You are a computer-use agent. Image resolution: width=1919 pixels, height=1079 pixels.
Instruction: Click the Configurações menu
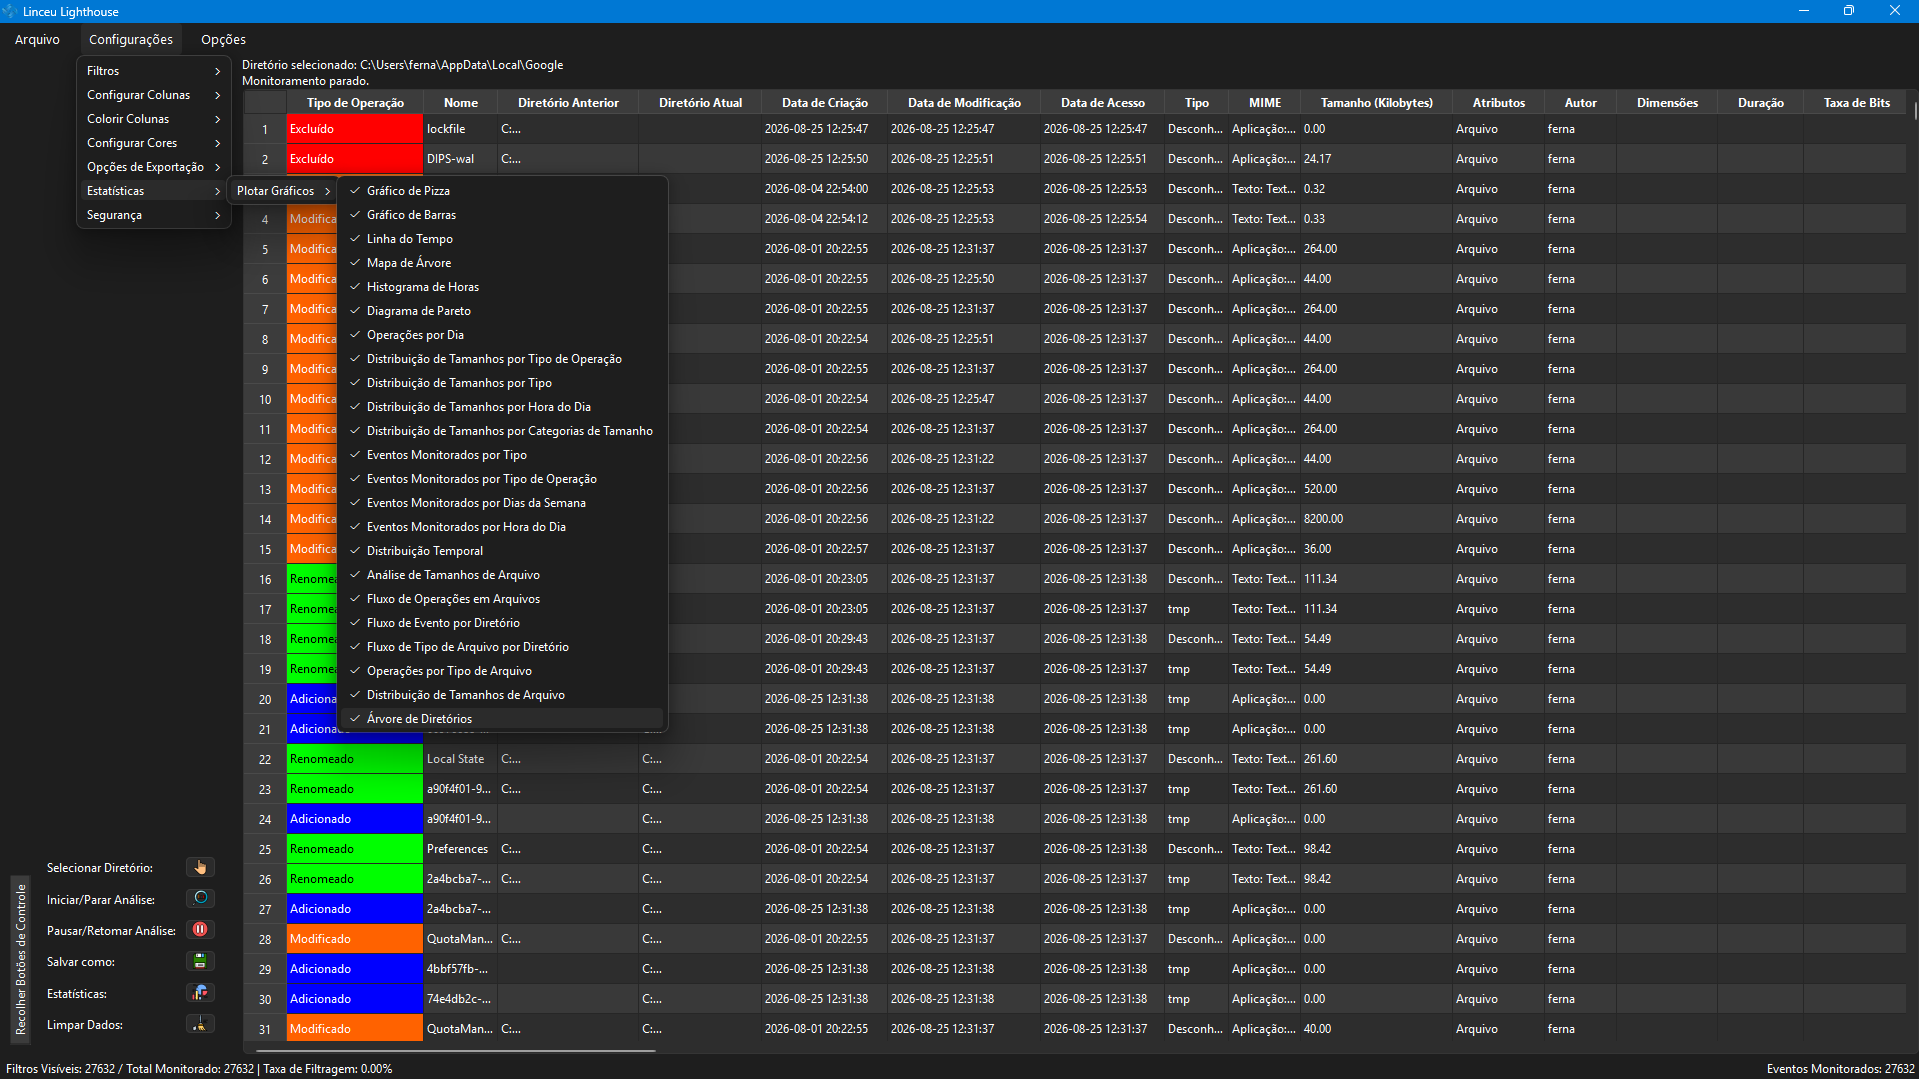[131, 39]
